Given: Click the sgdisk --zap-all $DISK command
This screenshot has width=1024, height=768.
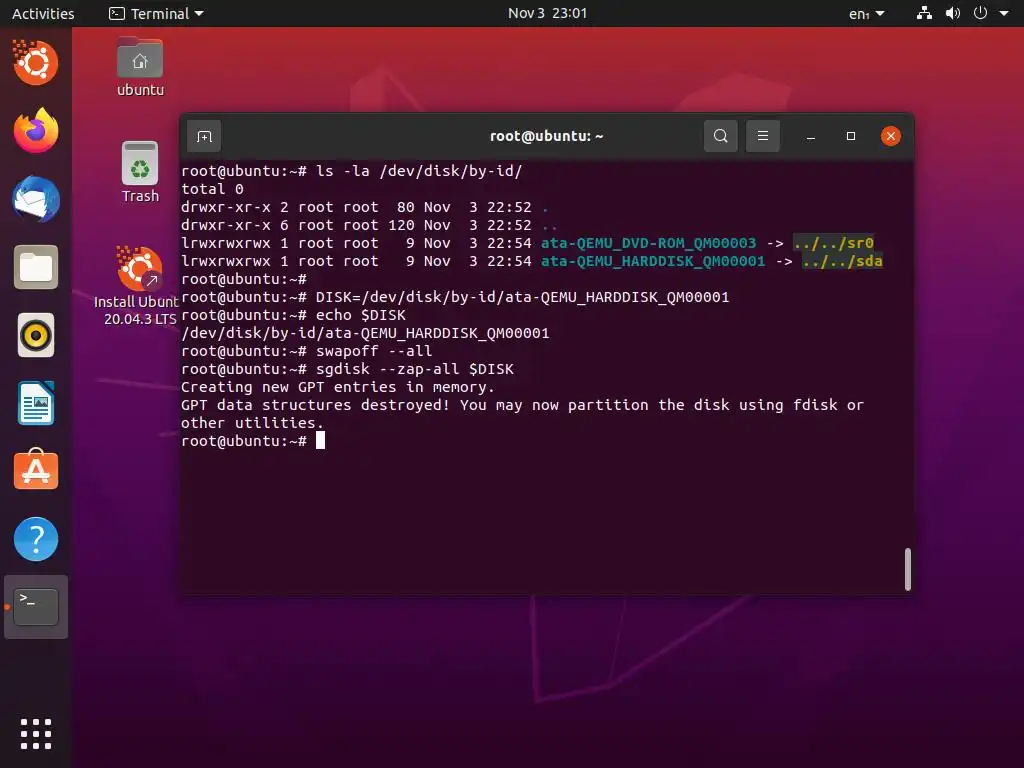Looking at the screenshot, I should click(415, 369).
